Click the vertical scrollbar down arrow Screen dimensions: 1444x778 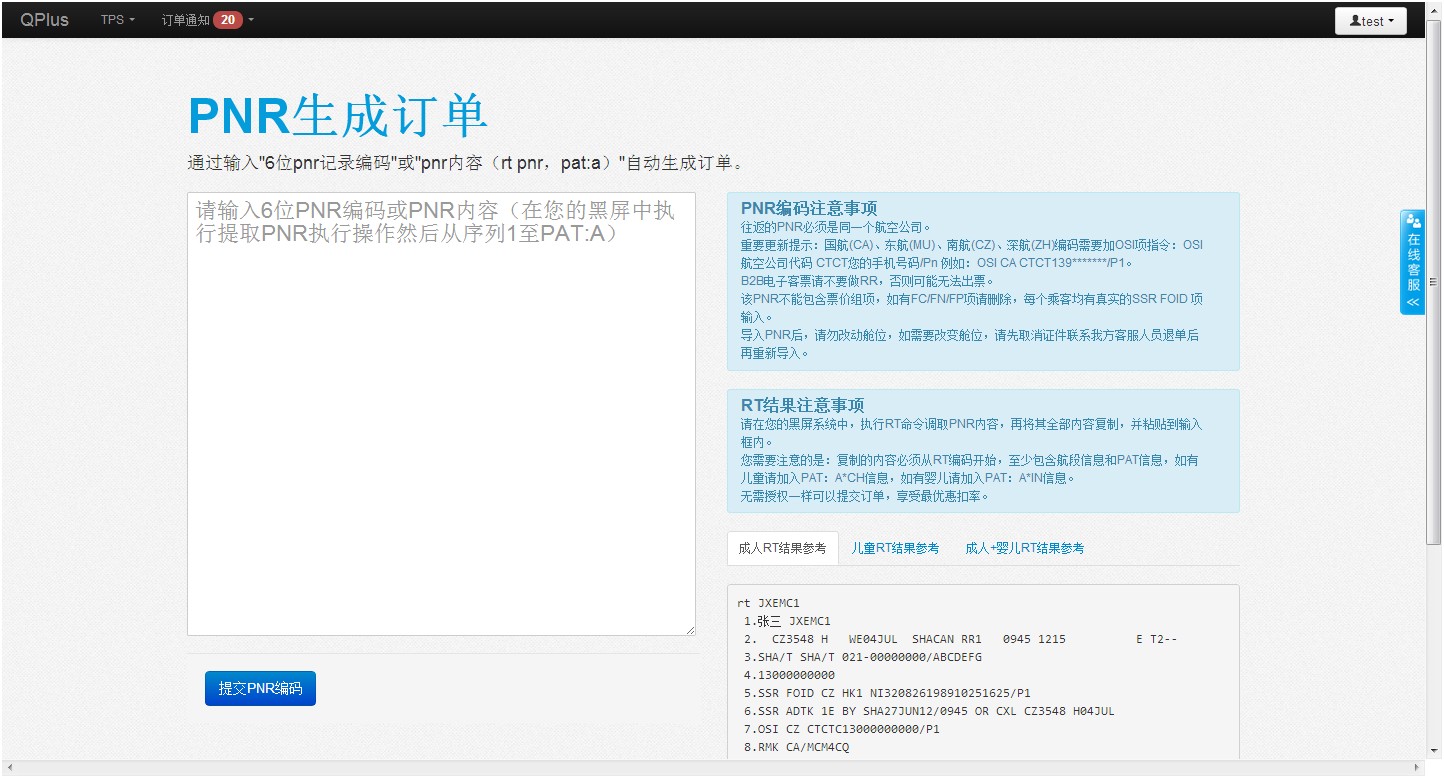tap(1434, 752)
